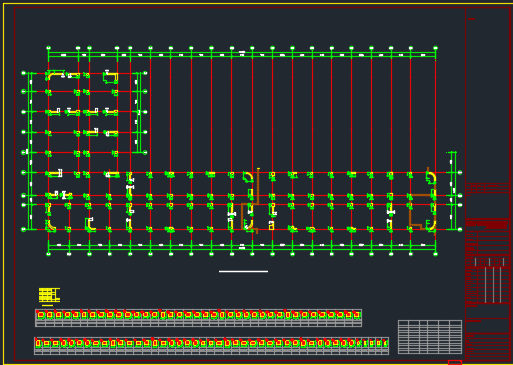The height and width of the screenshot is (365, 513).
Task: Click the lower column detail schedule strip
Action: 211,346
